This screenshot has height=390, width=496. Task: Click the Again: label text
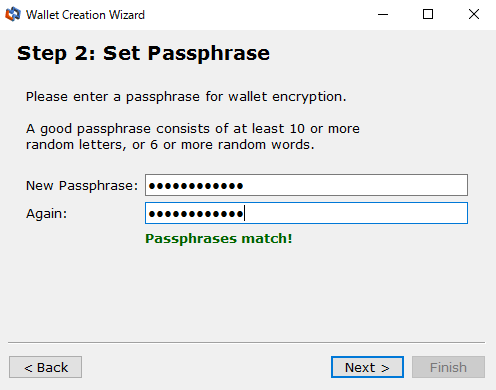point(46,214)
